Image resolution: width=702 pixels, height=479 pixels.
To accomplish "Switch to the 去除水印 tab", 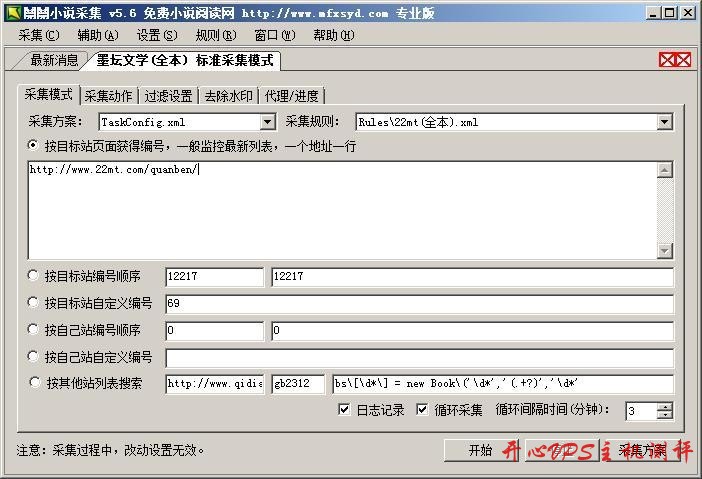I will pyautogui.click(x=228, y=96).
